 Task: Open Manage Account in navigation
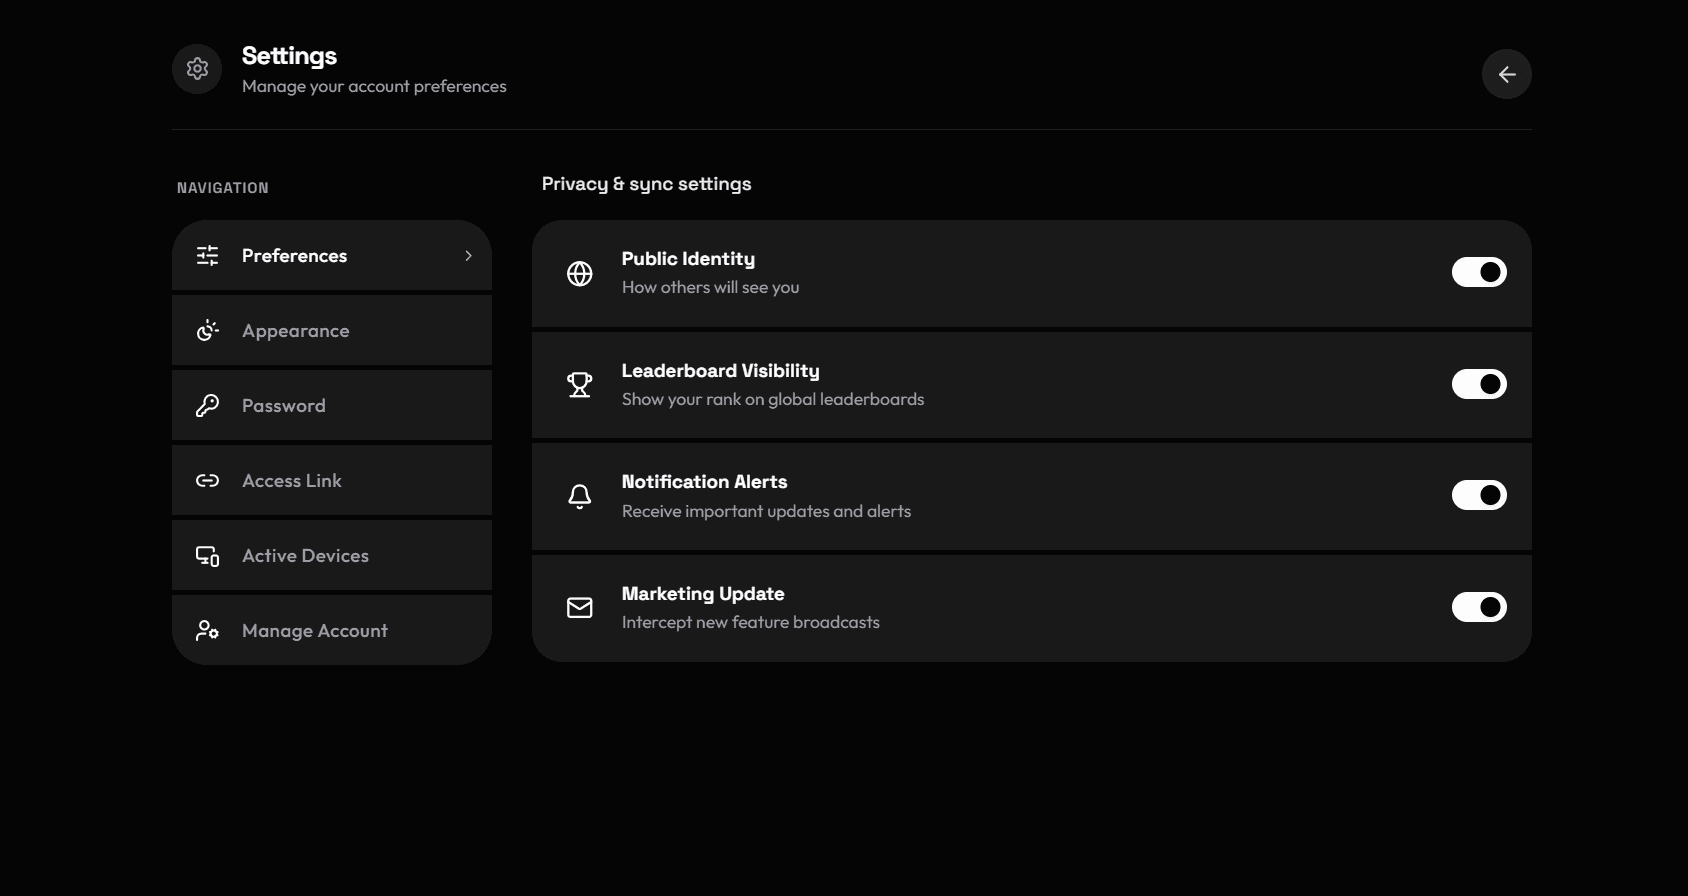332,631
